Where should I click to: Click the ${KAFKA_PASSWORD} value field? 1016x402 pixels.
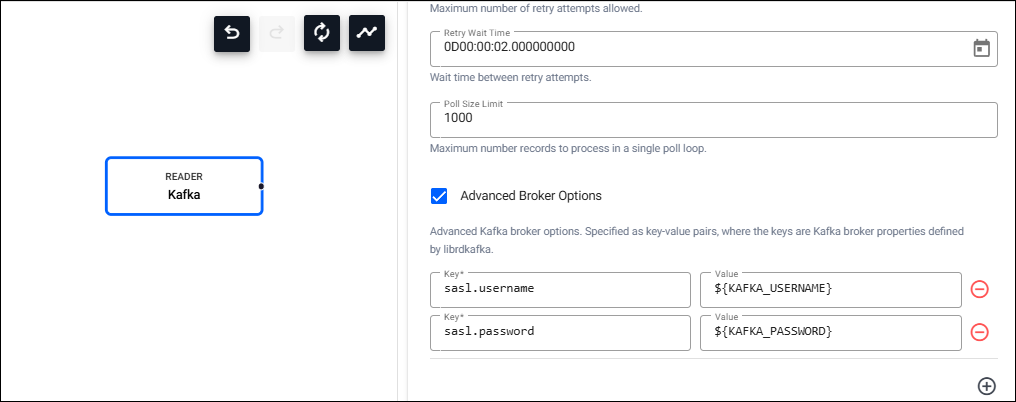(x=830, y=332)
